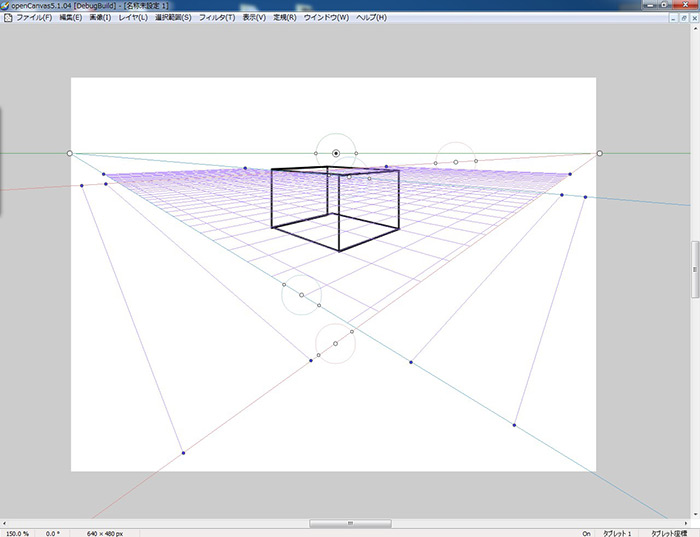This screenshot has height=537, width=700.
Task: Click the bottom-right blue perspective control point
Action: pyautogui.click(x=514, y=425)
